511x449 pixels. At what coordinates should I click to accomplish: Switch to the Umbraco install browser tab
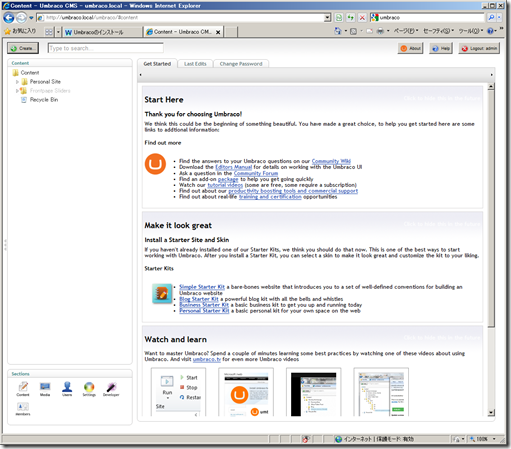coord(102,32)
